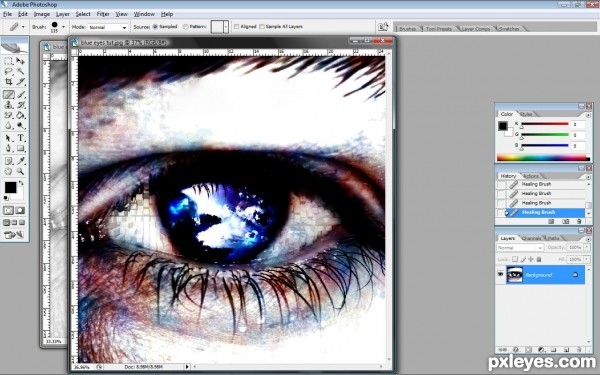Open the tool preset picker arrow
600x375 pixels.
click(23, 27)
